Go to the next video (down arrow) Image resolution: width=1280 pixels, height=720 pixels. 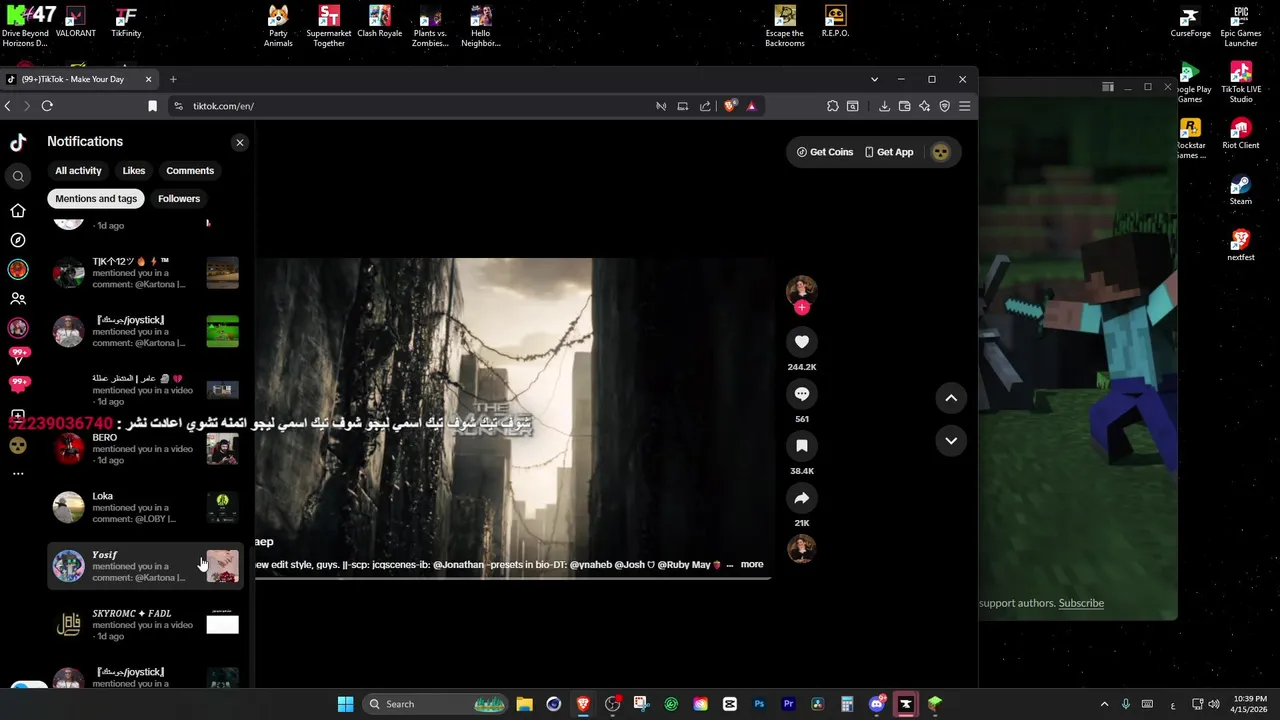point(951,441)
